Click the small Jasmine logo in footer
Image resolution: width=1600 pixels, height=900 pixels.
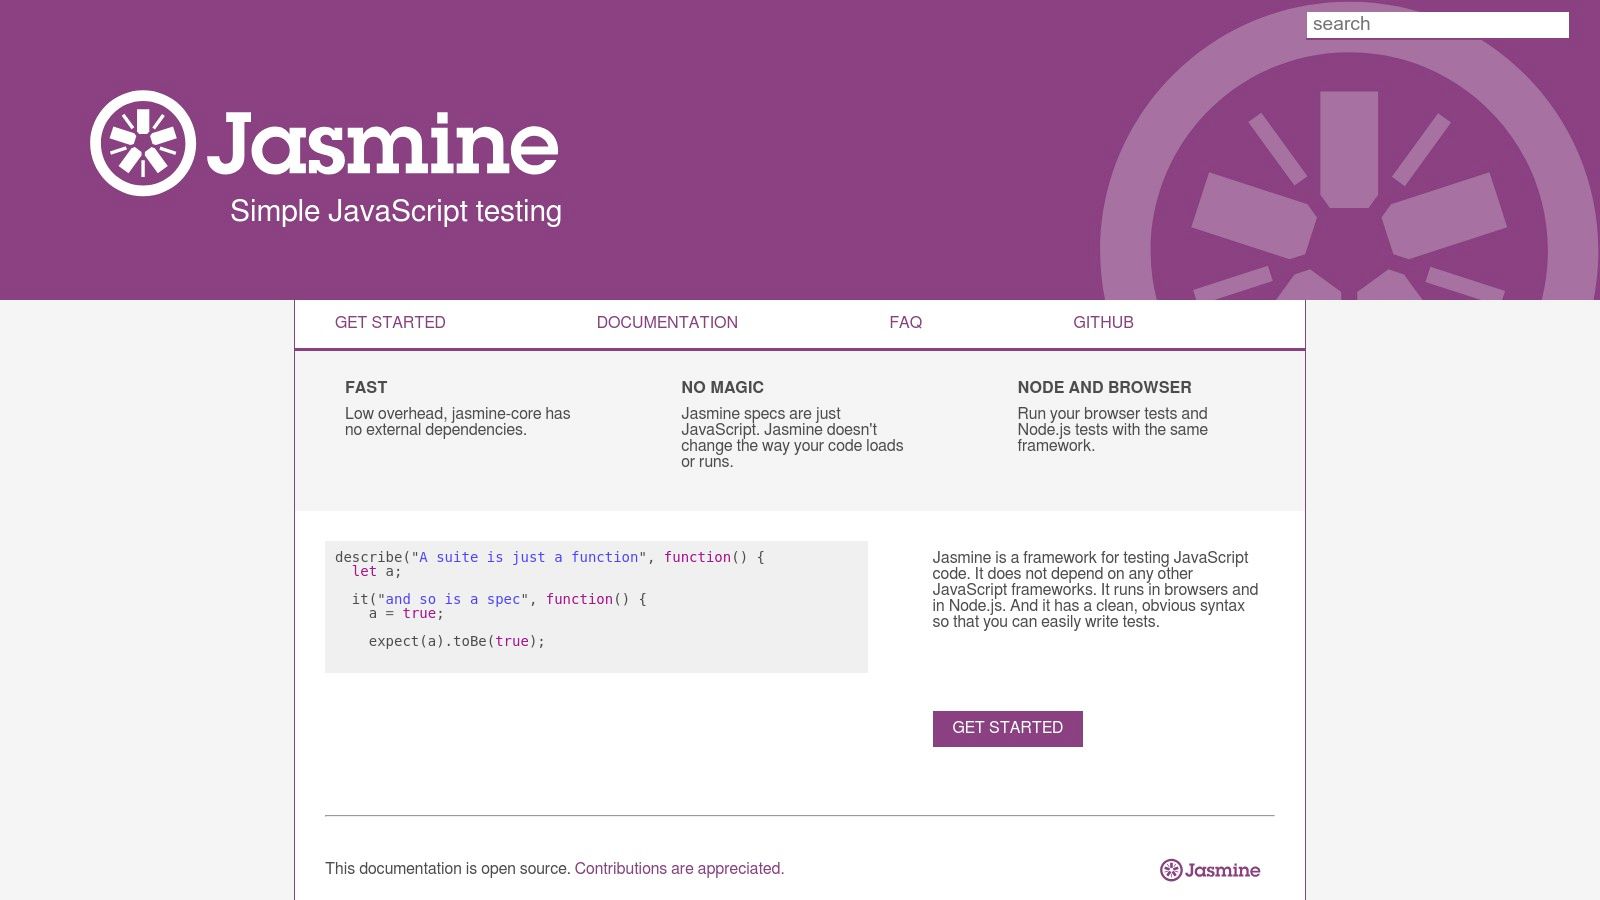coord(1210,870)
